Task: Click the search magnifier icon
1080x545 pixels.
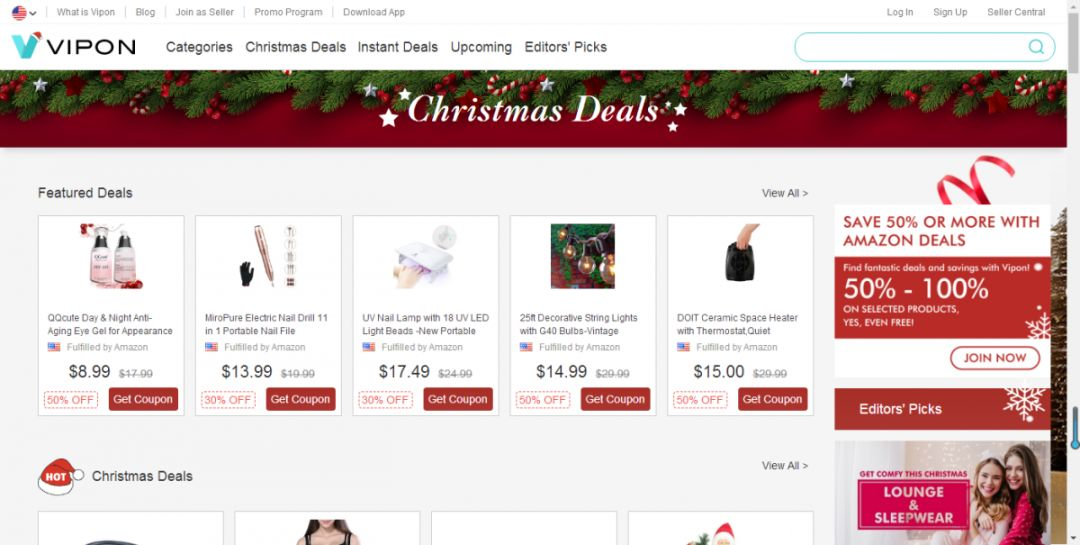Action: (1036, 47)
